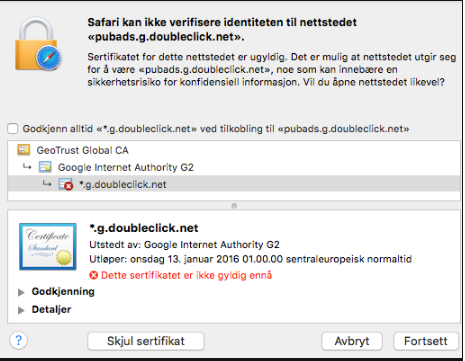Expand the Detaljer section

(x=21, y=310)
